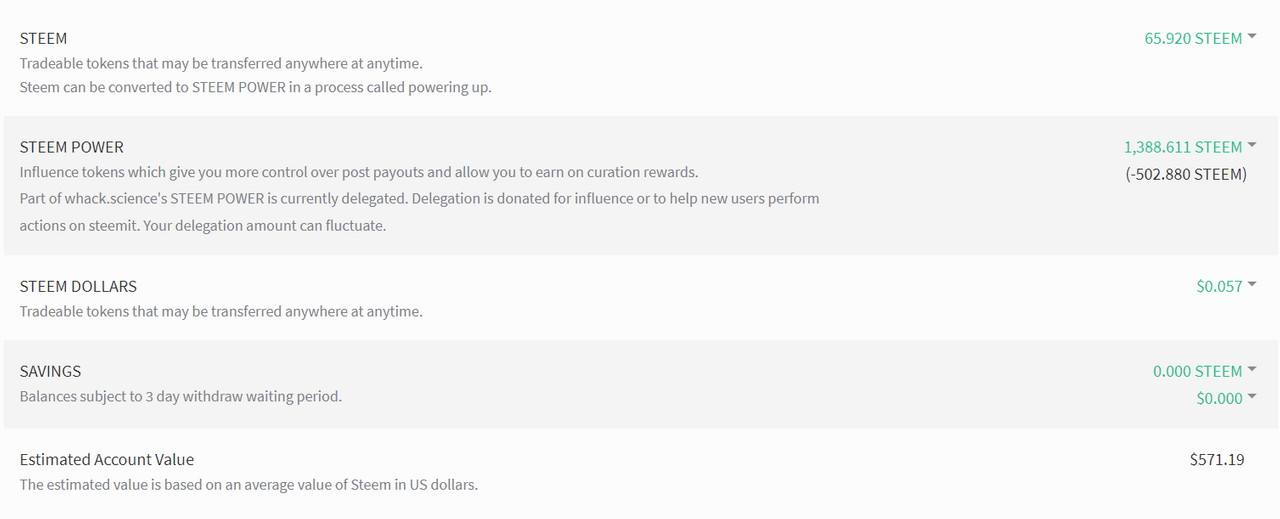The image size is (1280, 519).
Task: Click the caret arrow beside $0.057
Action: [1251, 285]
